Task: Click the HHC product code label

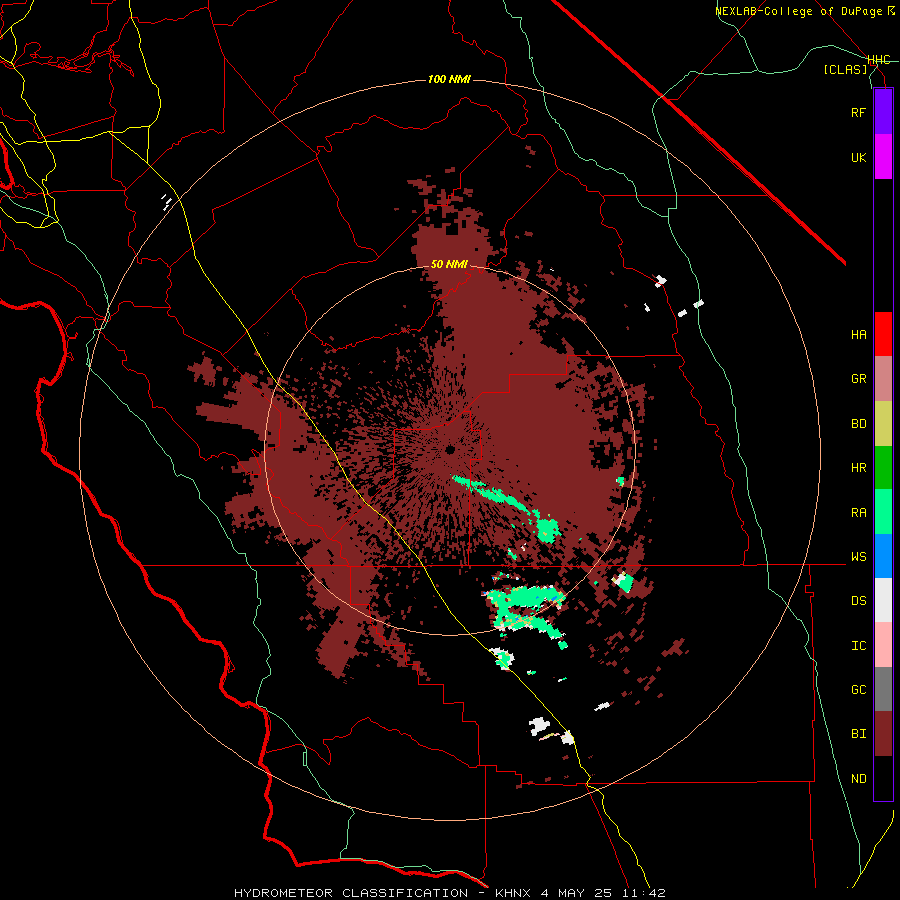Action: pos(879,60)
